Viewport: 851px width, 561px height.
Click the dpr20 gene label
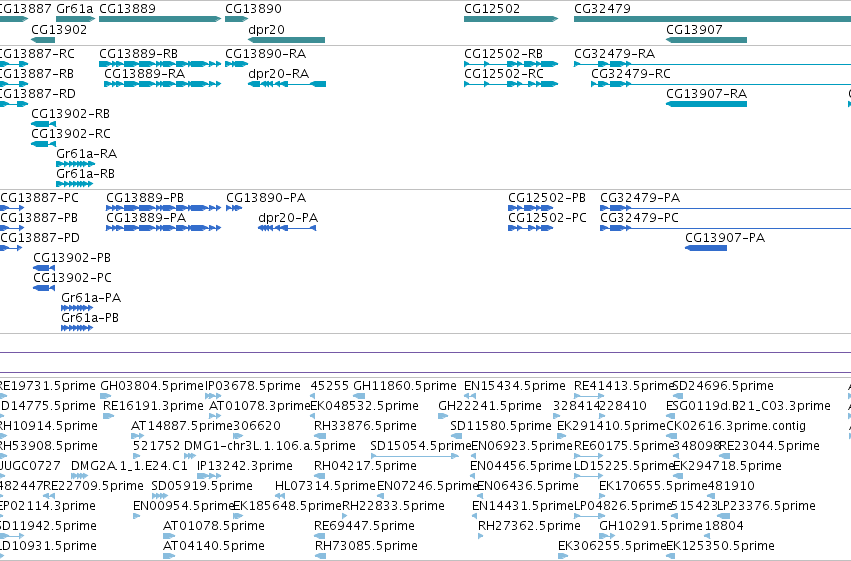pos(266,29)
